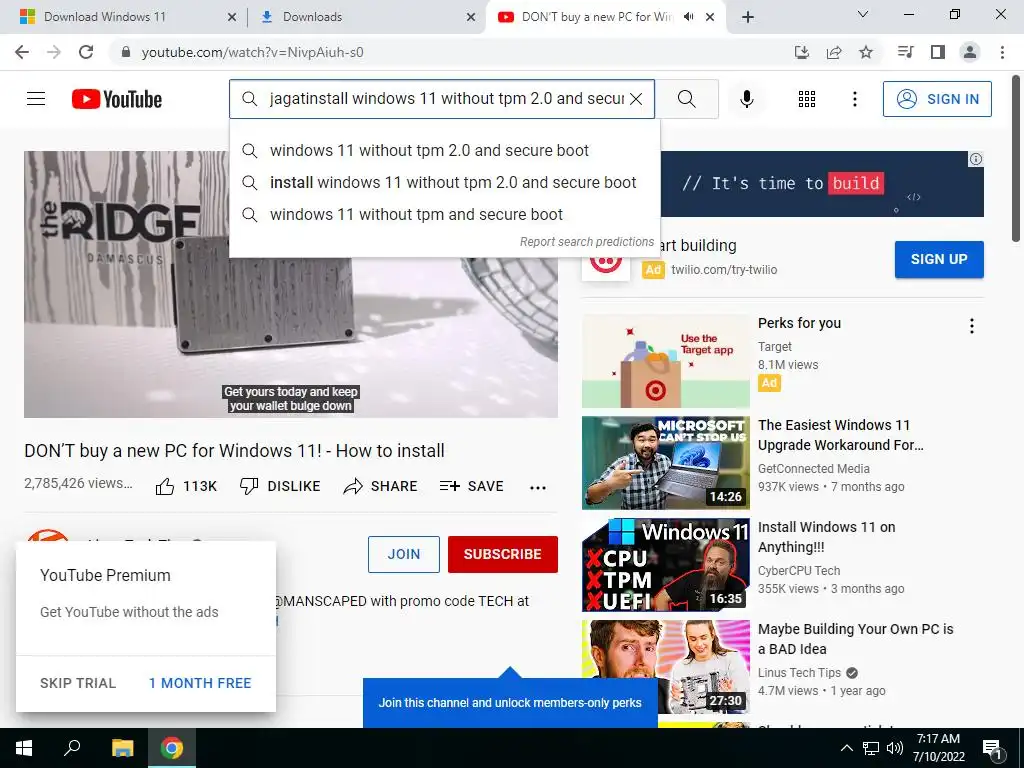Open Chrome profile avatar
This screenshot has width=1024, height=768.
click(970, 52)
